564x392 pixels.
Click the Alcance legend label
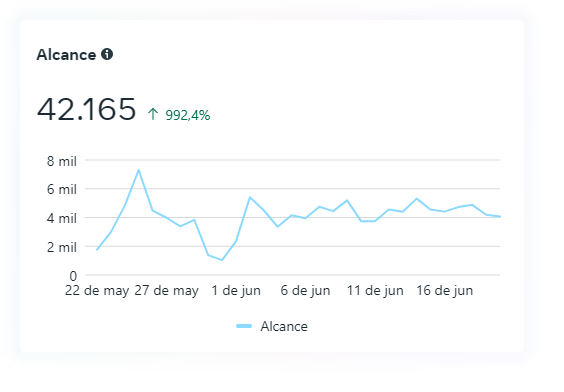coord(284,327)
